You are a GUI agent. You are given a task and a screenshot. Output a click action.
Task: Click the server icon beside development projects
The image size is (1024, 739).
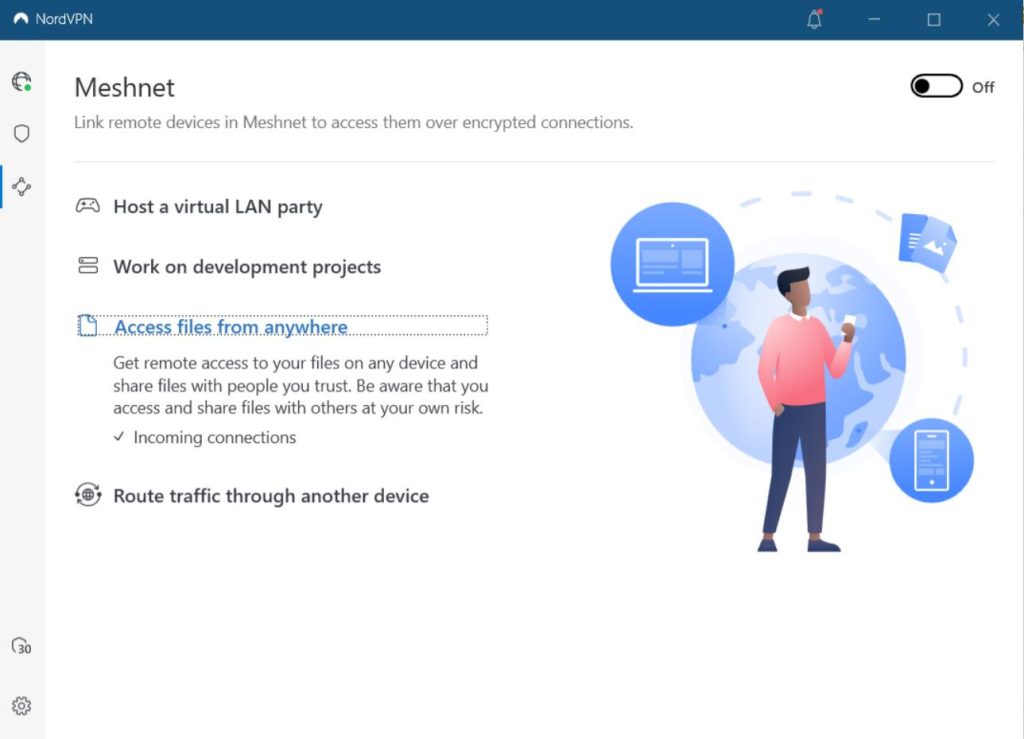pyautogui.click(x=88, y=266)
